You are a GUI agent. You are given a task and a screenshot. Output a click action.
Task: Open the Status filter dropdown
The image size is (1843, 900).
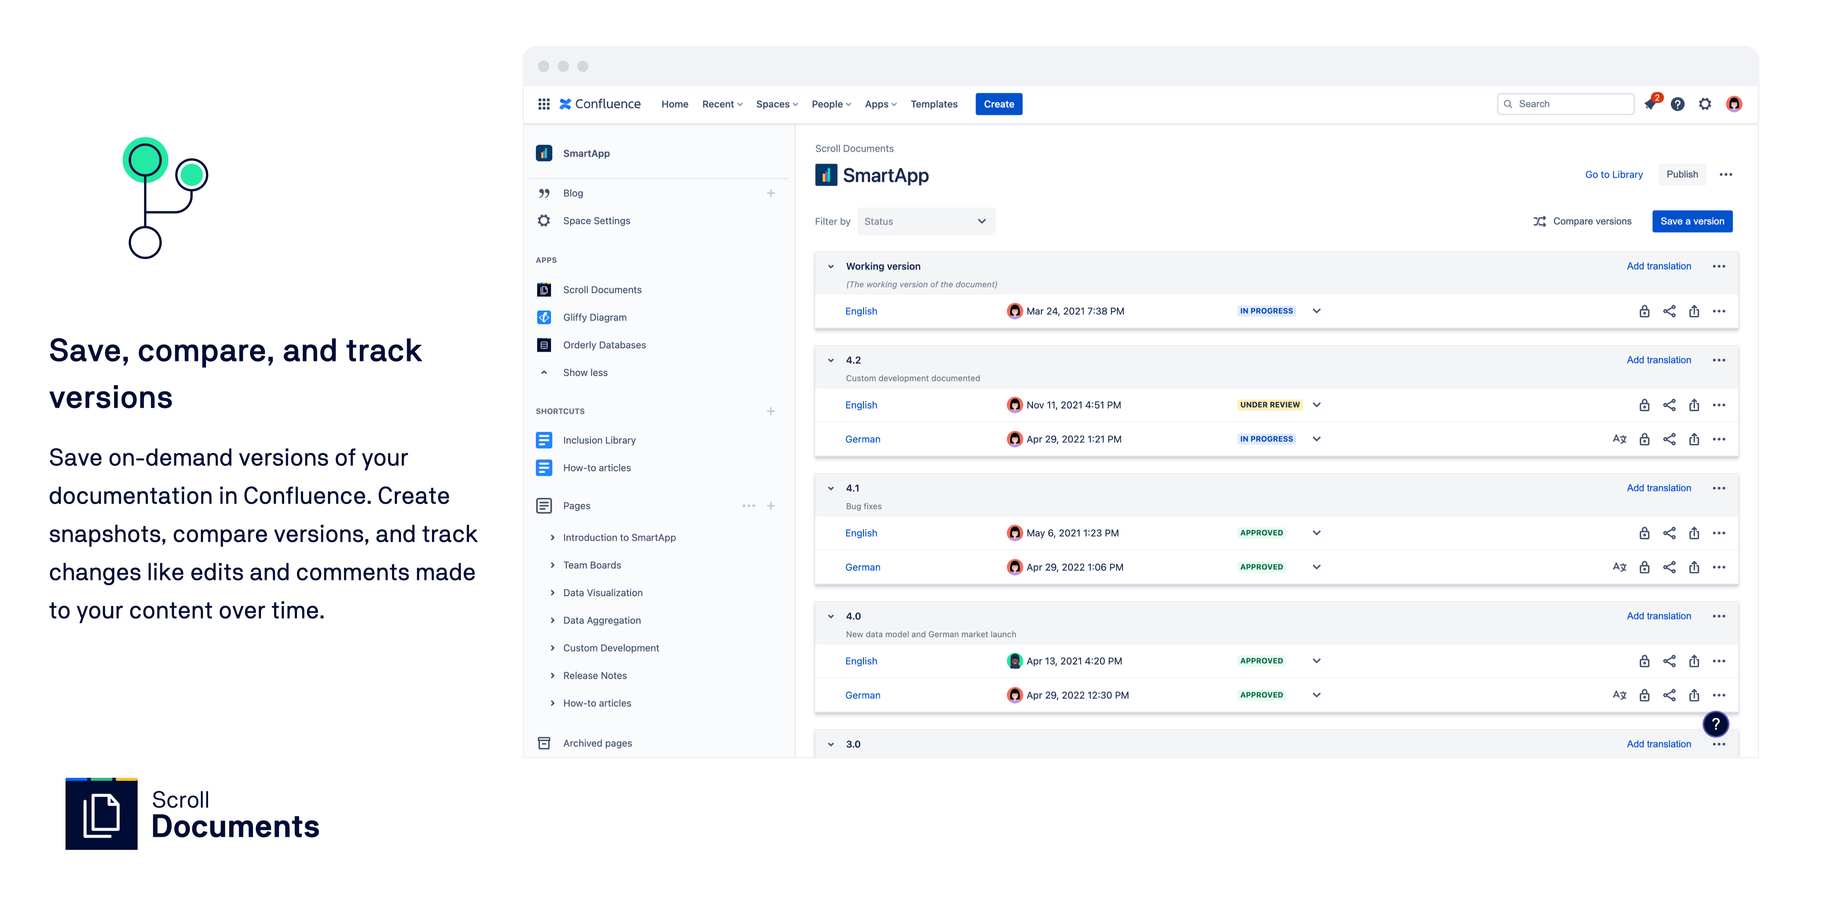point(926,221)
